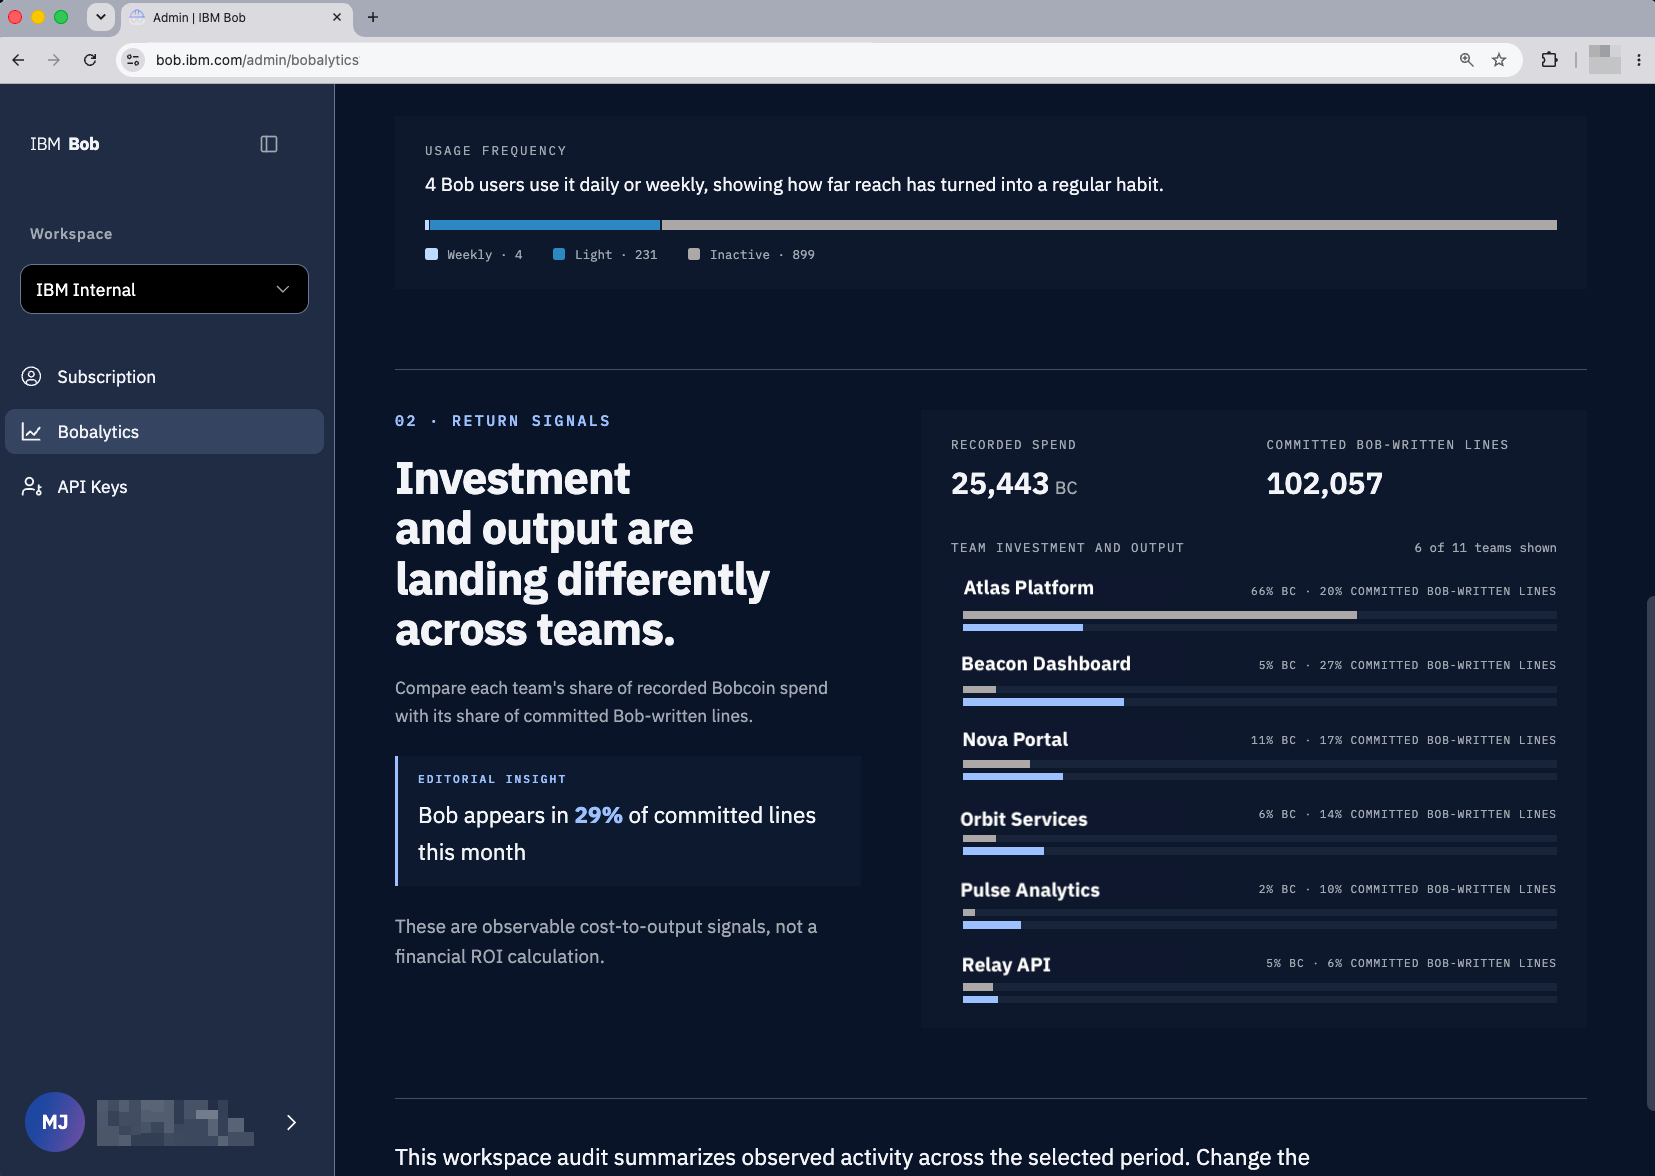The width and height of the screenshot is (1655, 1176).
Task: Expand the tab search dropdown
Action: pos(100,17)
